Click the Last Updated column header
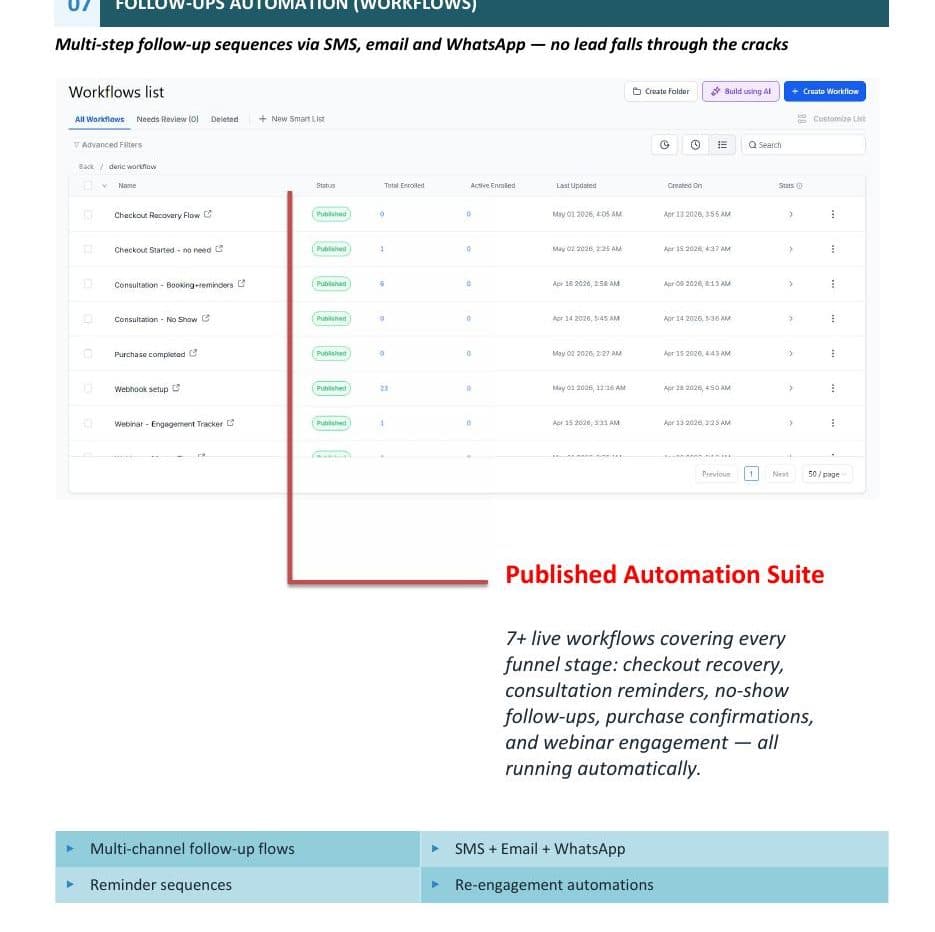Image resolution: width=935 pixels, height=932 pixels. [576, 186]
